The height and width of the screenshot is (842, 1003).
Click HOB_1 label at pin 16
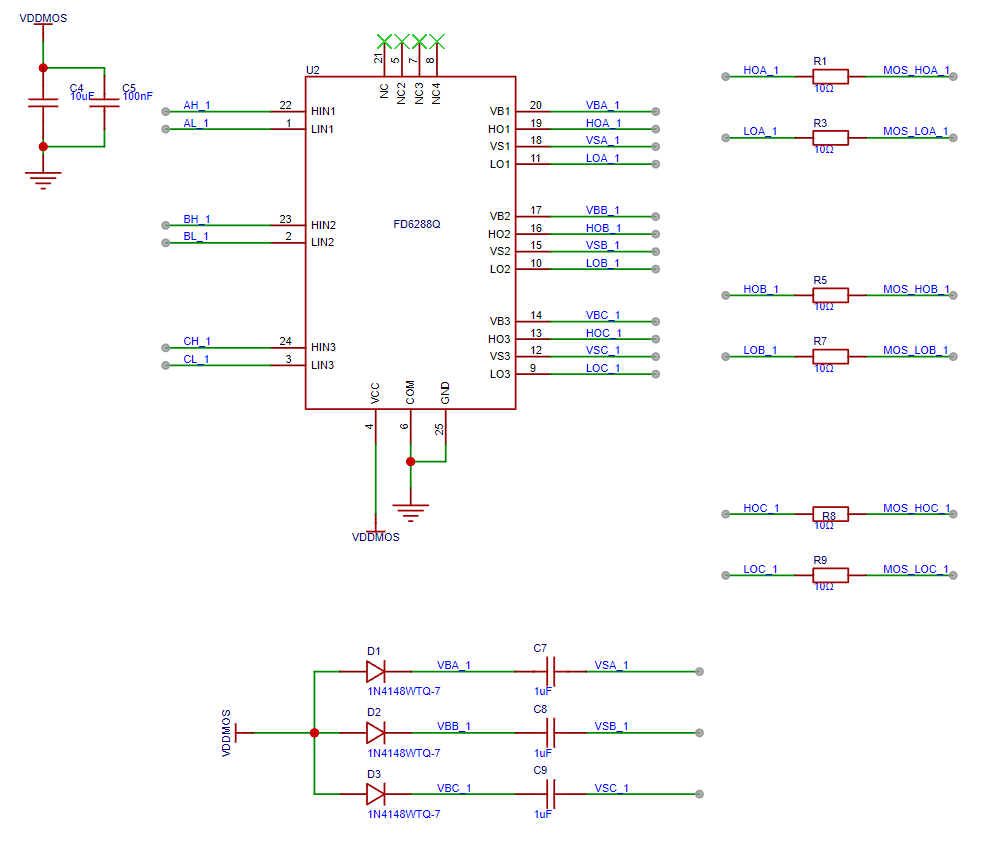coord(603,228)
